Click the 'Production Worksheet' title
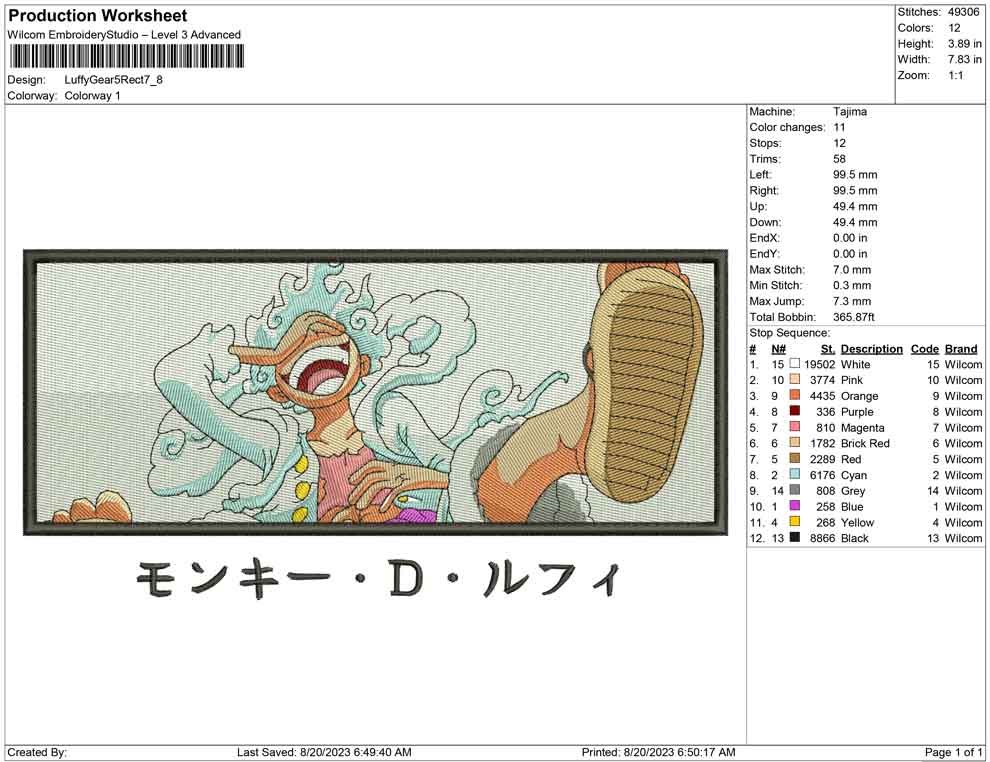The image size is (990, 762). point(97,16)
